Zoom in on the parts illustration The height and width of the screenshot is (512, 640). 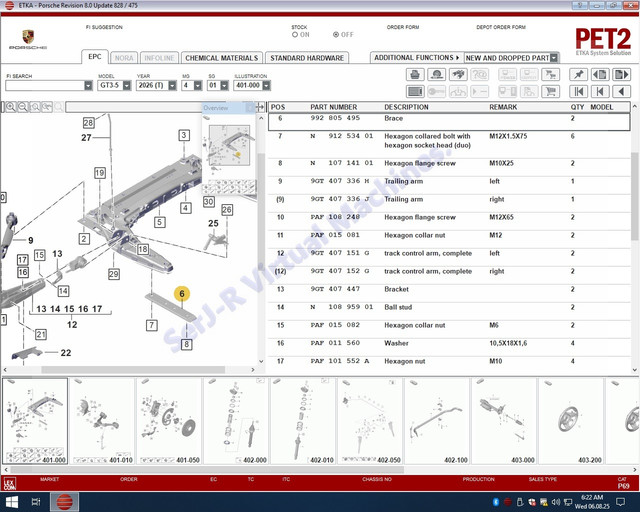click(x=11, y=107)
